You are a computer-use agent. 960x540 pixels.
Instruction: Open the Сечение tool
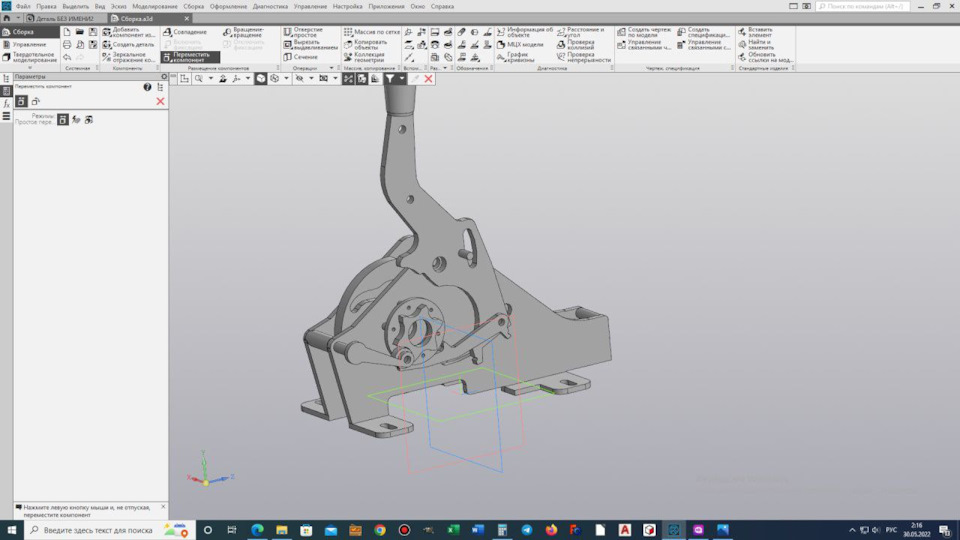coord(301,57)
